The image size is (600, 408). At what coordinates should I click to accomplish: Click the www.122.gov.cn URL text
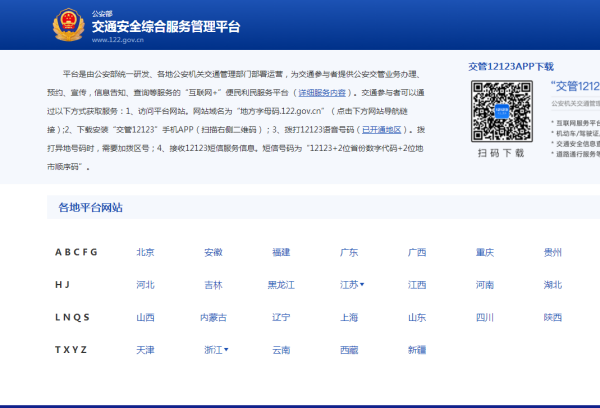coord(118,40)
